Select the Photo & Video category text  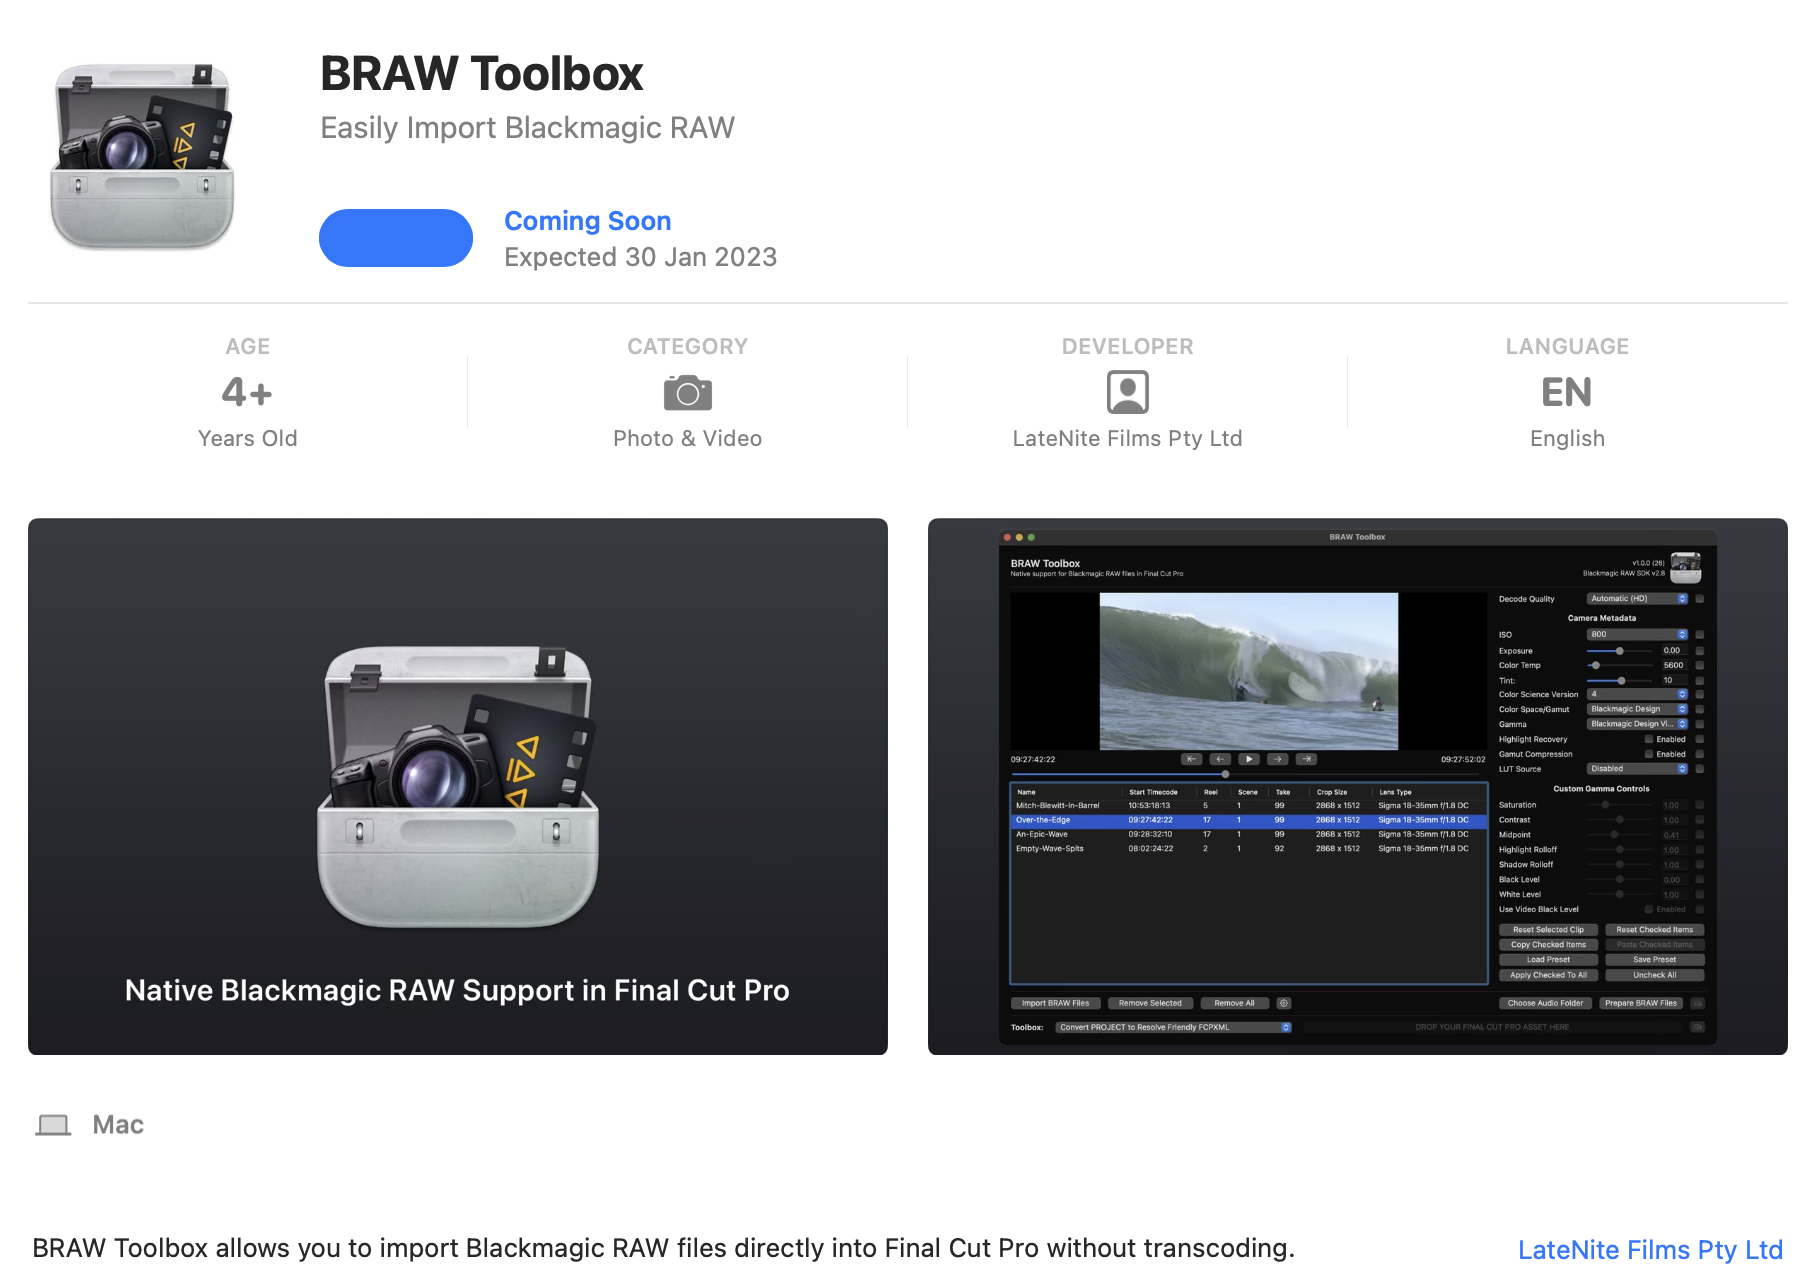point(688,438)
